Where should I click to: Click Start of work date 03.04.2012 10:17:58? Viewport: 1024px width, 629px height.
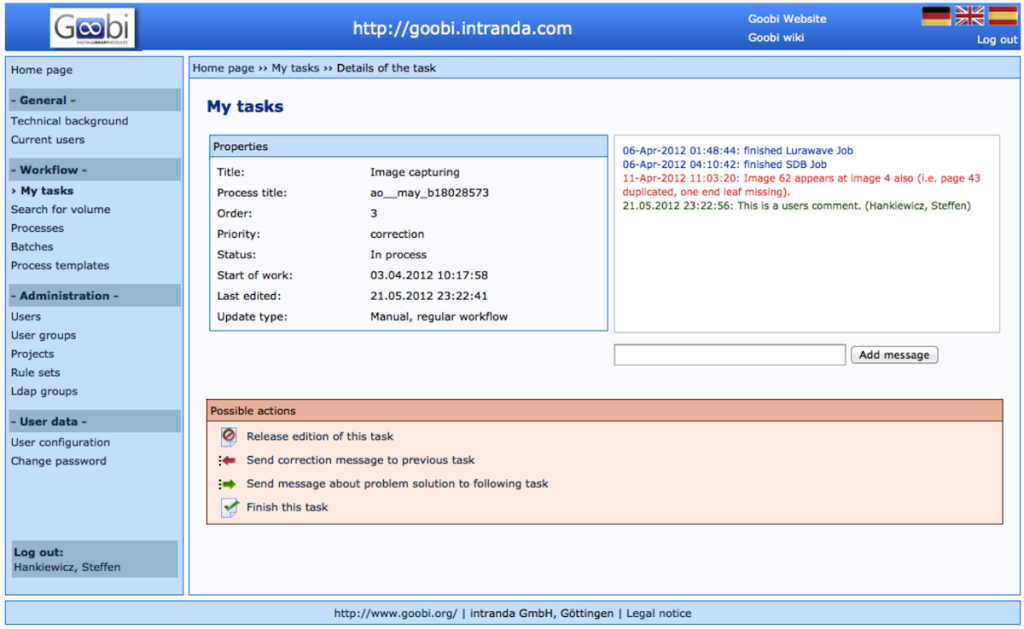pos(429,275)
